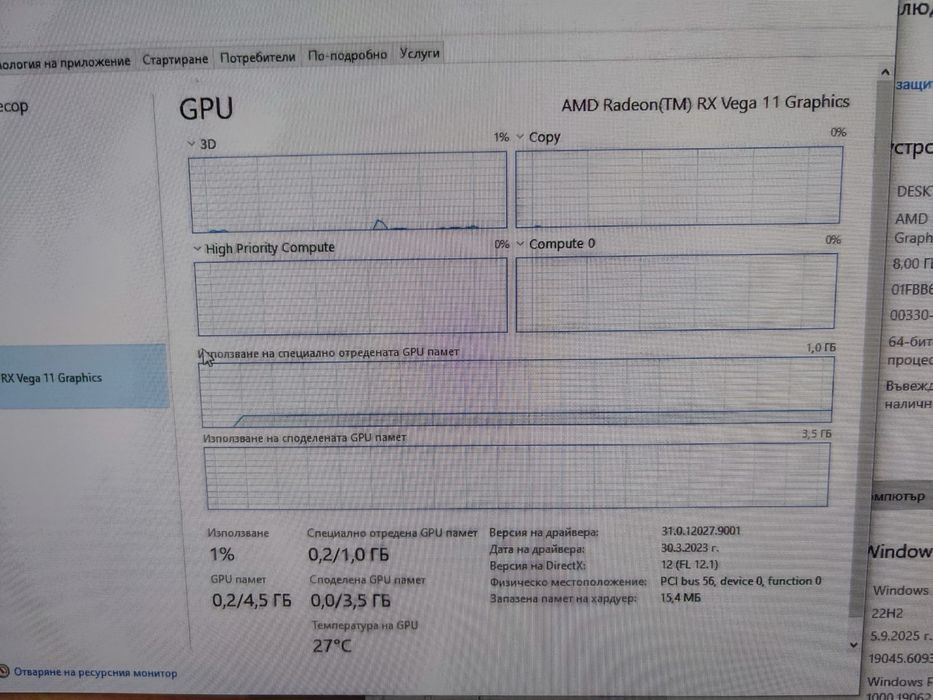Click the Copy usage graph
933x700 pixels.
678,187
